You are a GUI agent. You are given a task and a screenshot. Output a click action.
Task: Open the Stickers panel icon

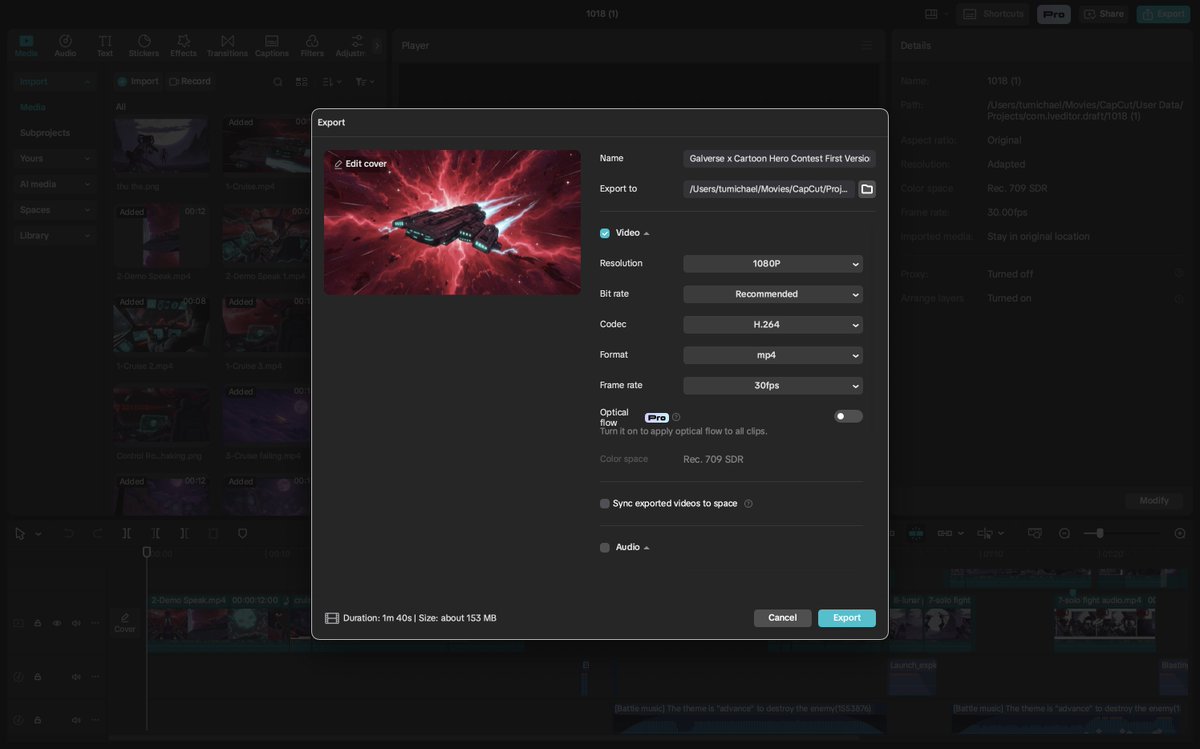[x=144, y=45]
